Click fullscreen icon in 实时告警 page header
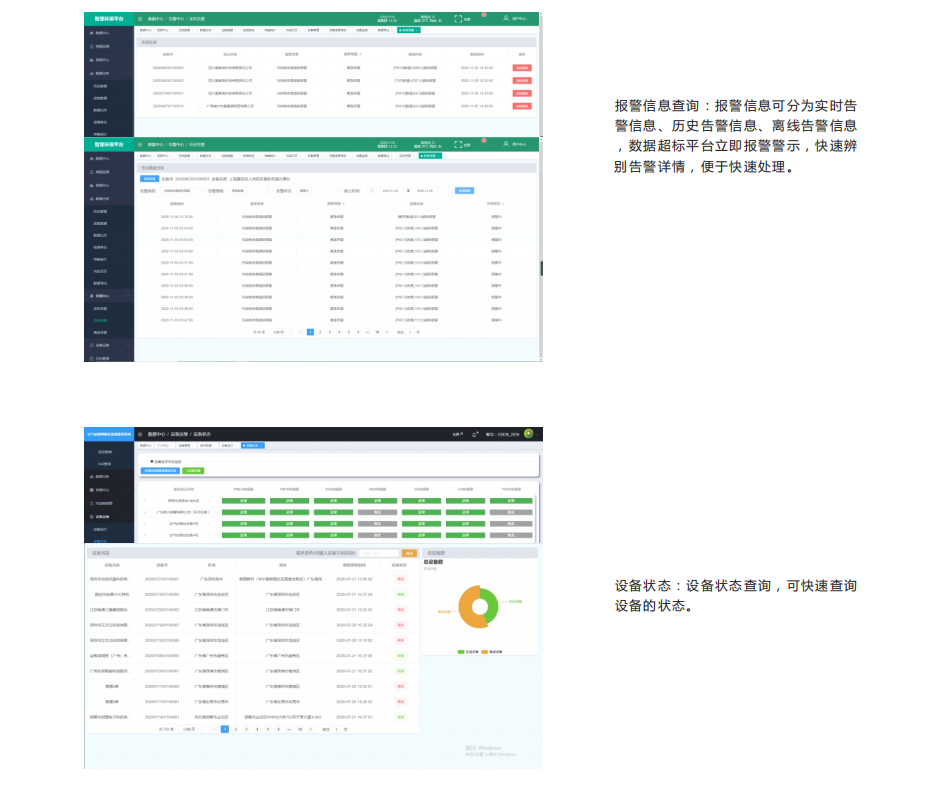This screenshot has height=792, width=945. click(458, 19)
